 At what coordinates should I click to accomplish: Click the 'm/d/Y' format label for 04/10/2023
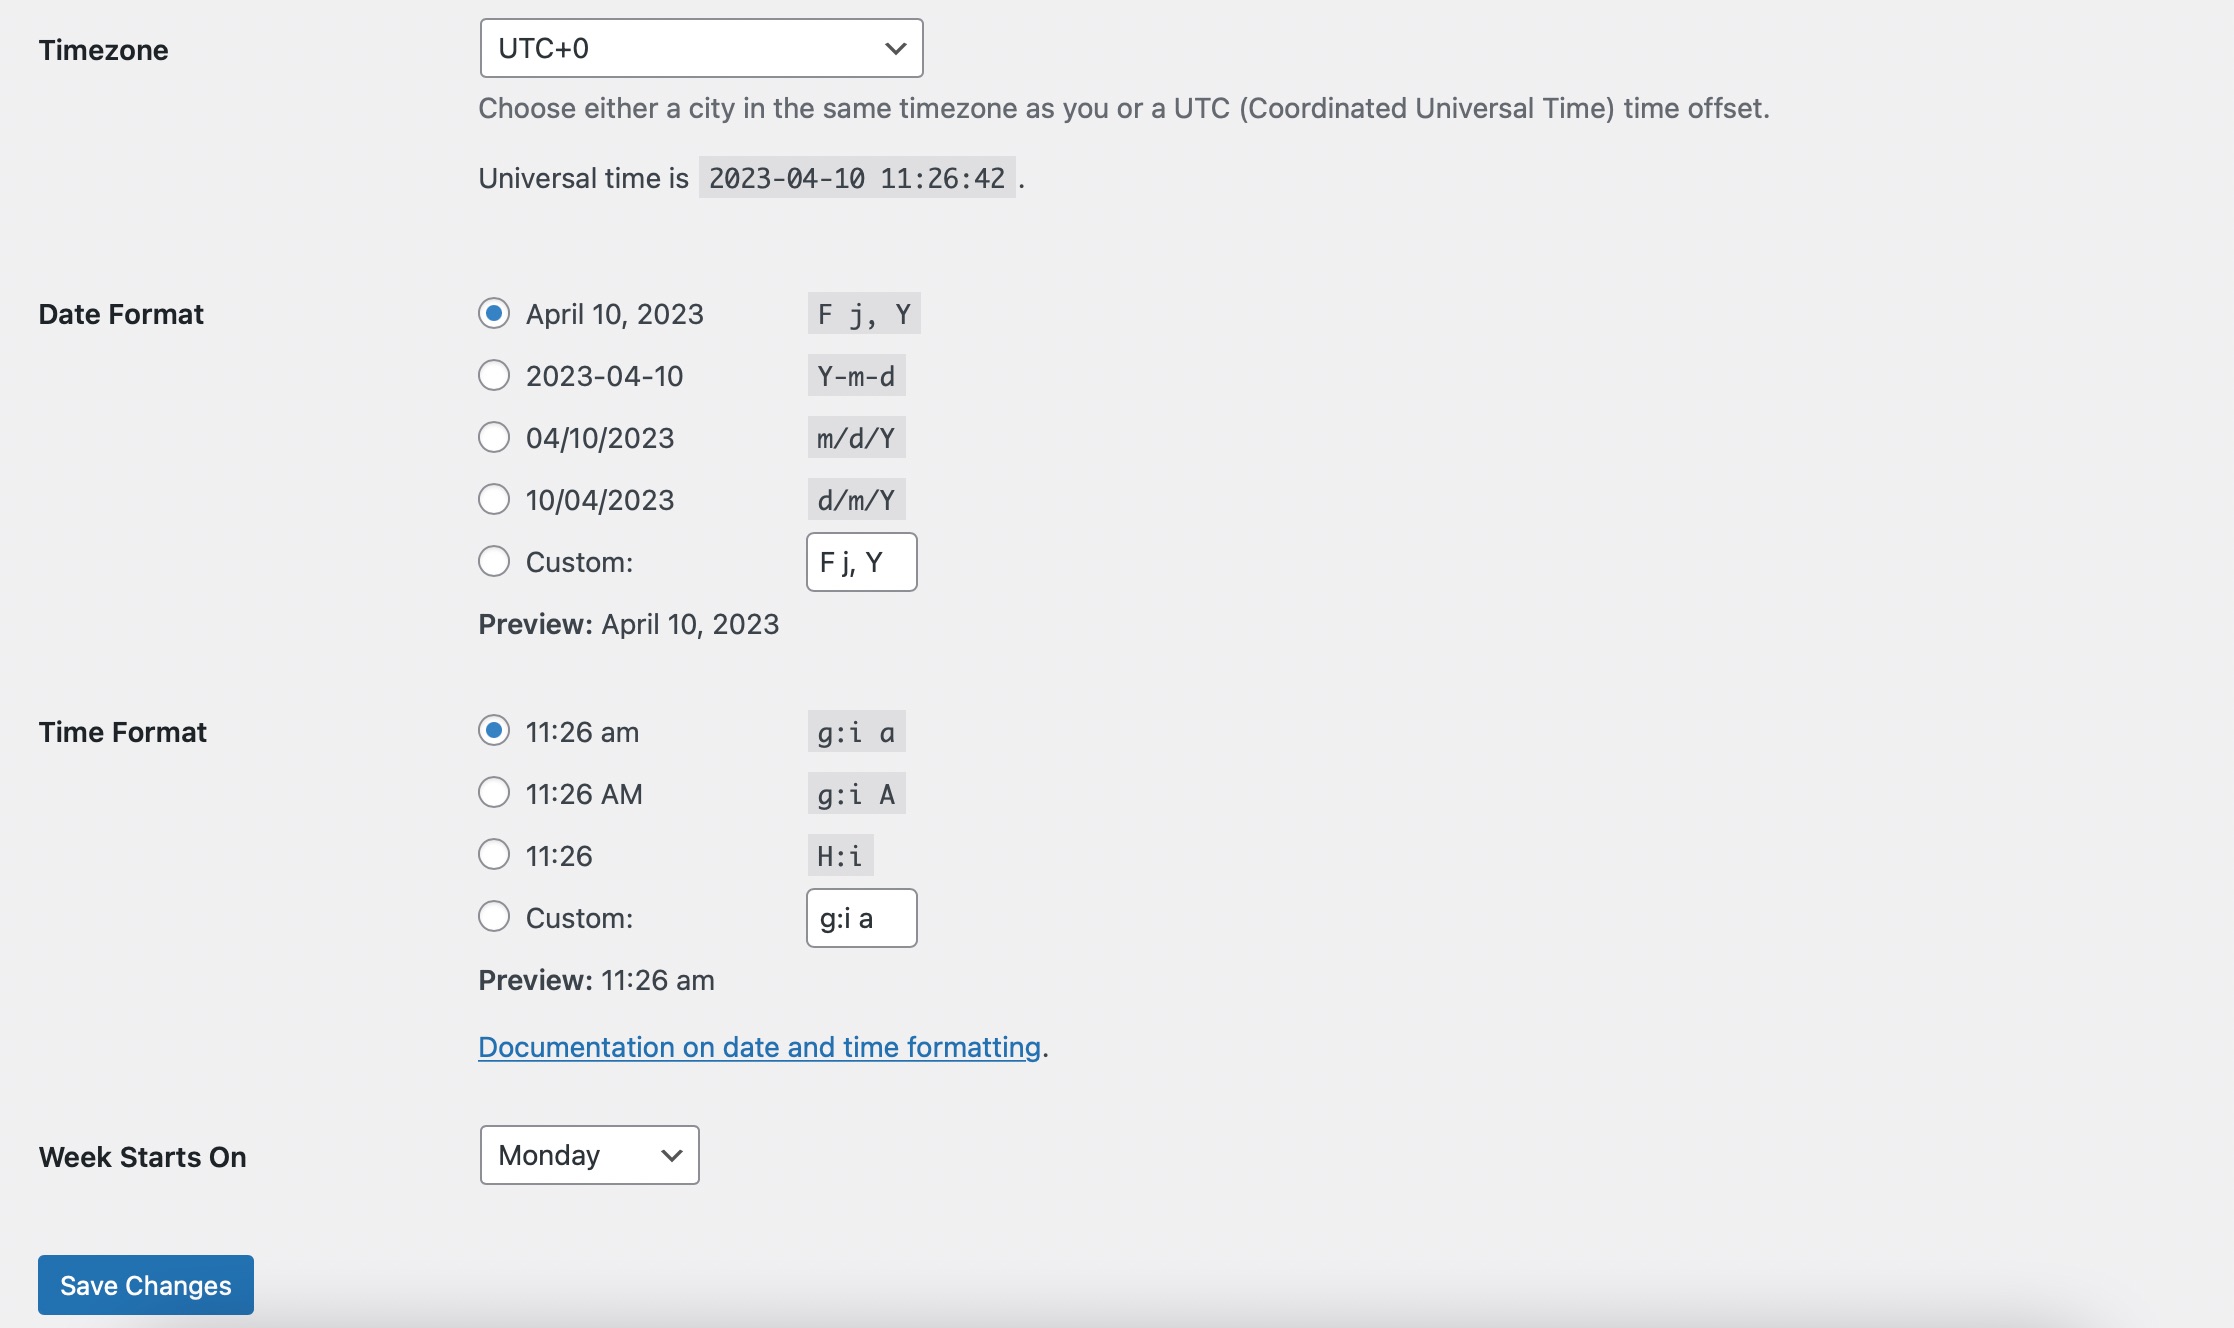point(855,436)
